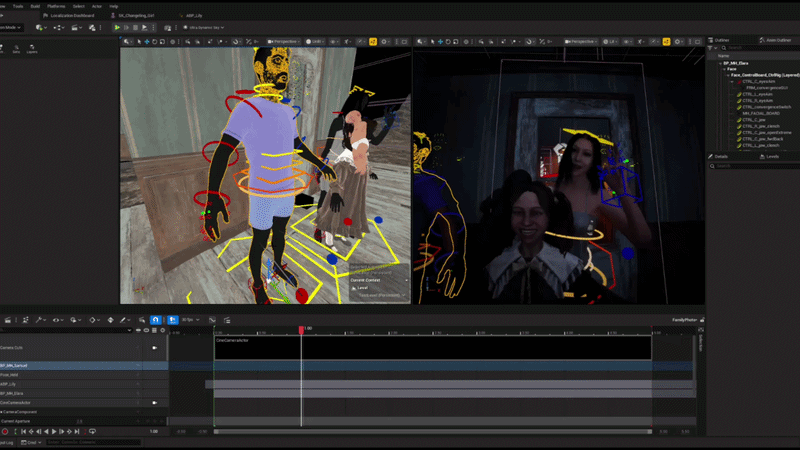800x450 pixels.
Task: Toggle the blue Sequencer snapping magnet button
Action: pos(156,320)
